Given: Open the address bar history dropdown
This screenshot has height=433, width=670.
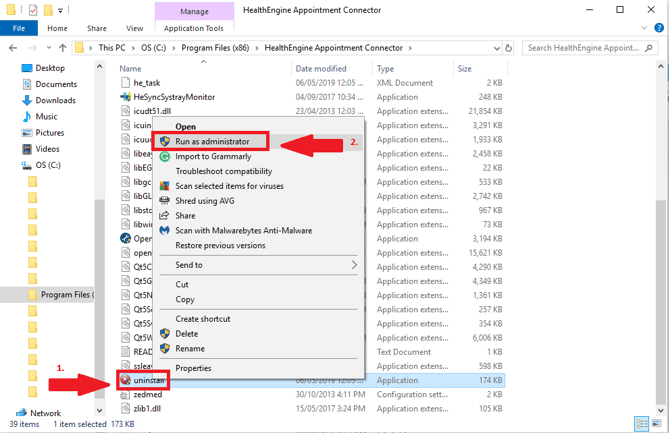Looking at the screenshot, I should [495, 47].
